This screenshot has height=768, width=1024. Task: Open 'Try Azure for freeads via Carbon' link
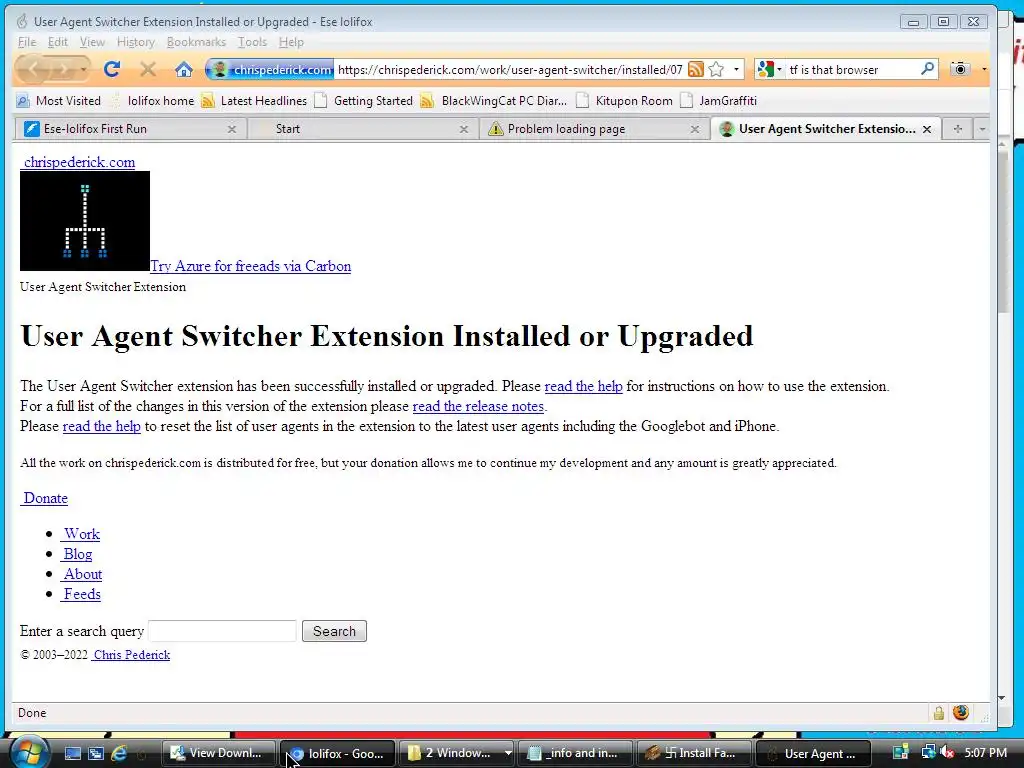[251, 266]
